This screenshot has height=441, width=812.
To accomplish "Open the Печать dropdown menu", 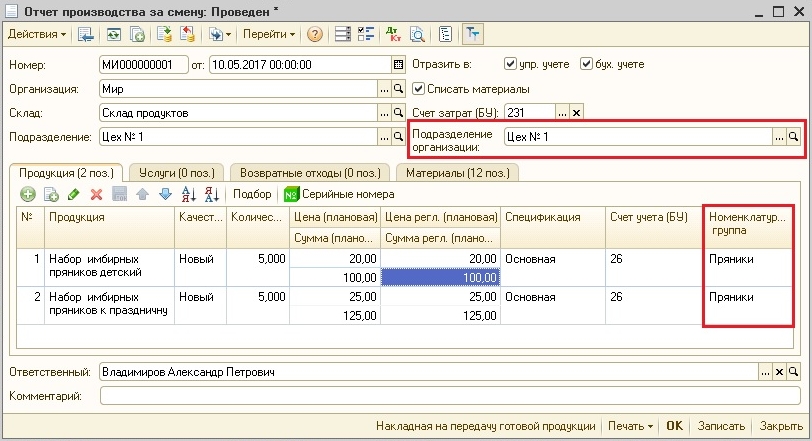I will coord(630,427).
